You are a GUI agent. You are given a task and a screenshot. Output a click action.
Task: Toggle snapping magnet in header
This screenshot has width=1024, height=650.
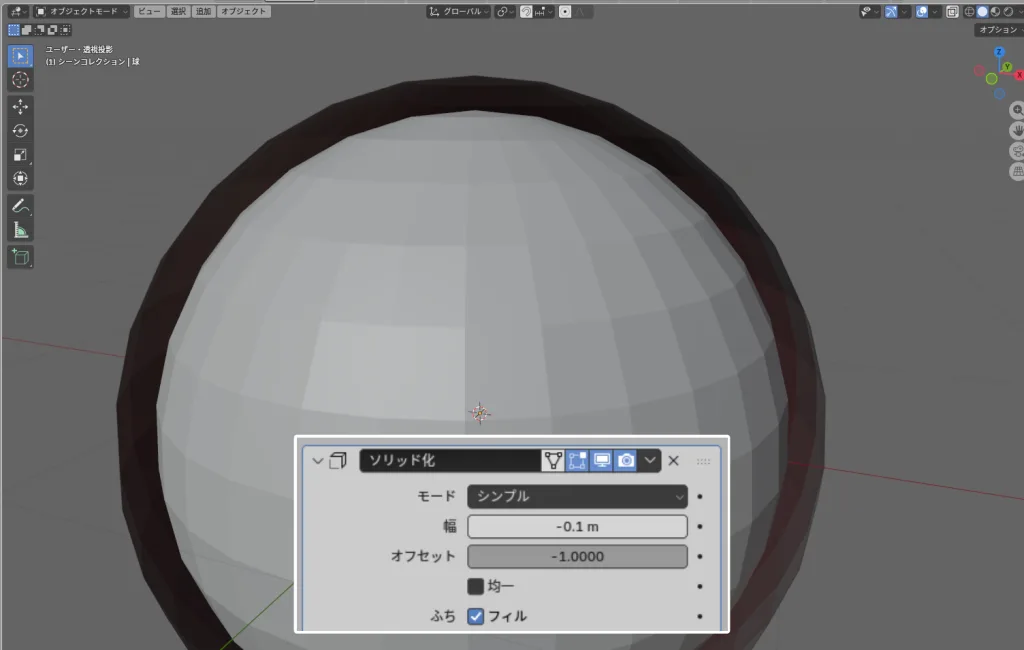point(526,12)
